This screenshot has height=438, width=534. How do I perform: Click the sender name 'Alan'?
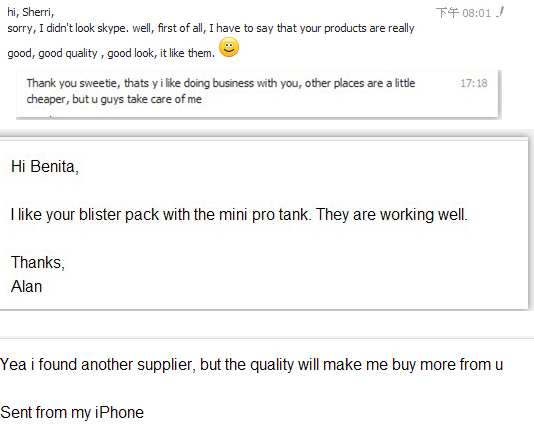[x=26, y=286]
